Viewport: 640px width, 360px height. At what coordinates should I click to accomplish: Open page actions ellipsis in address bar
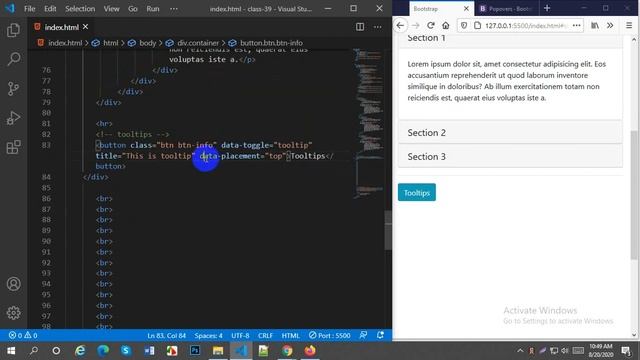pyautogui.click(x=576, y=26)
